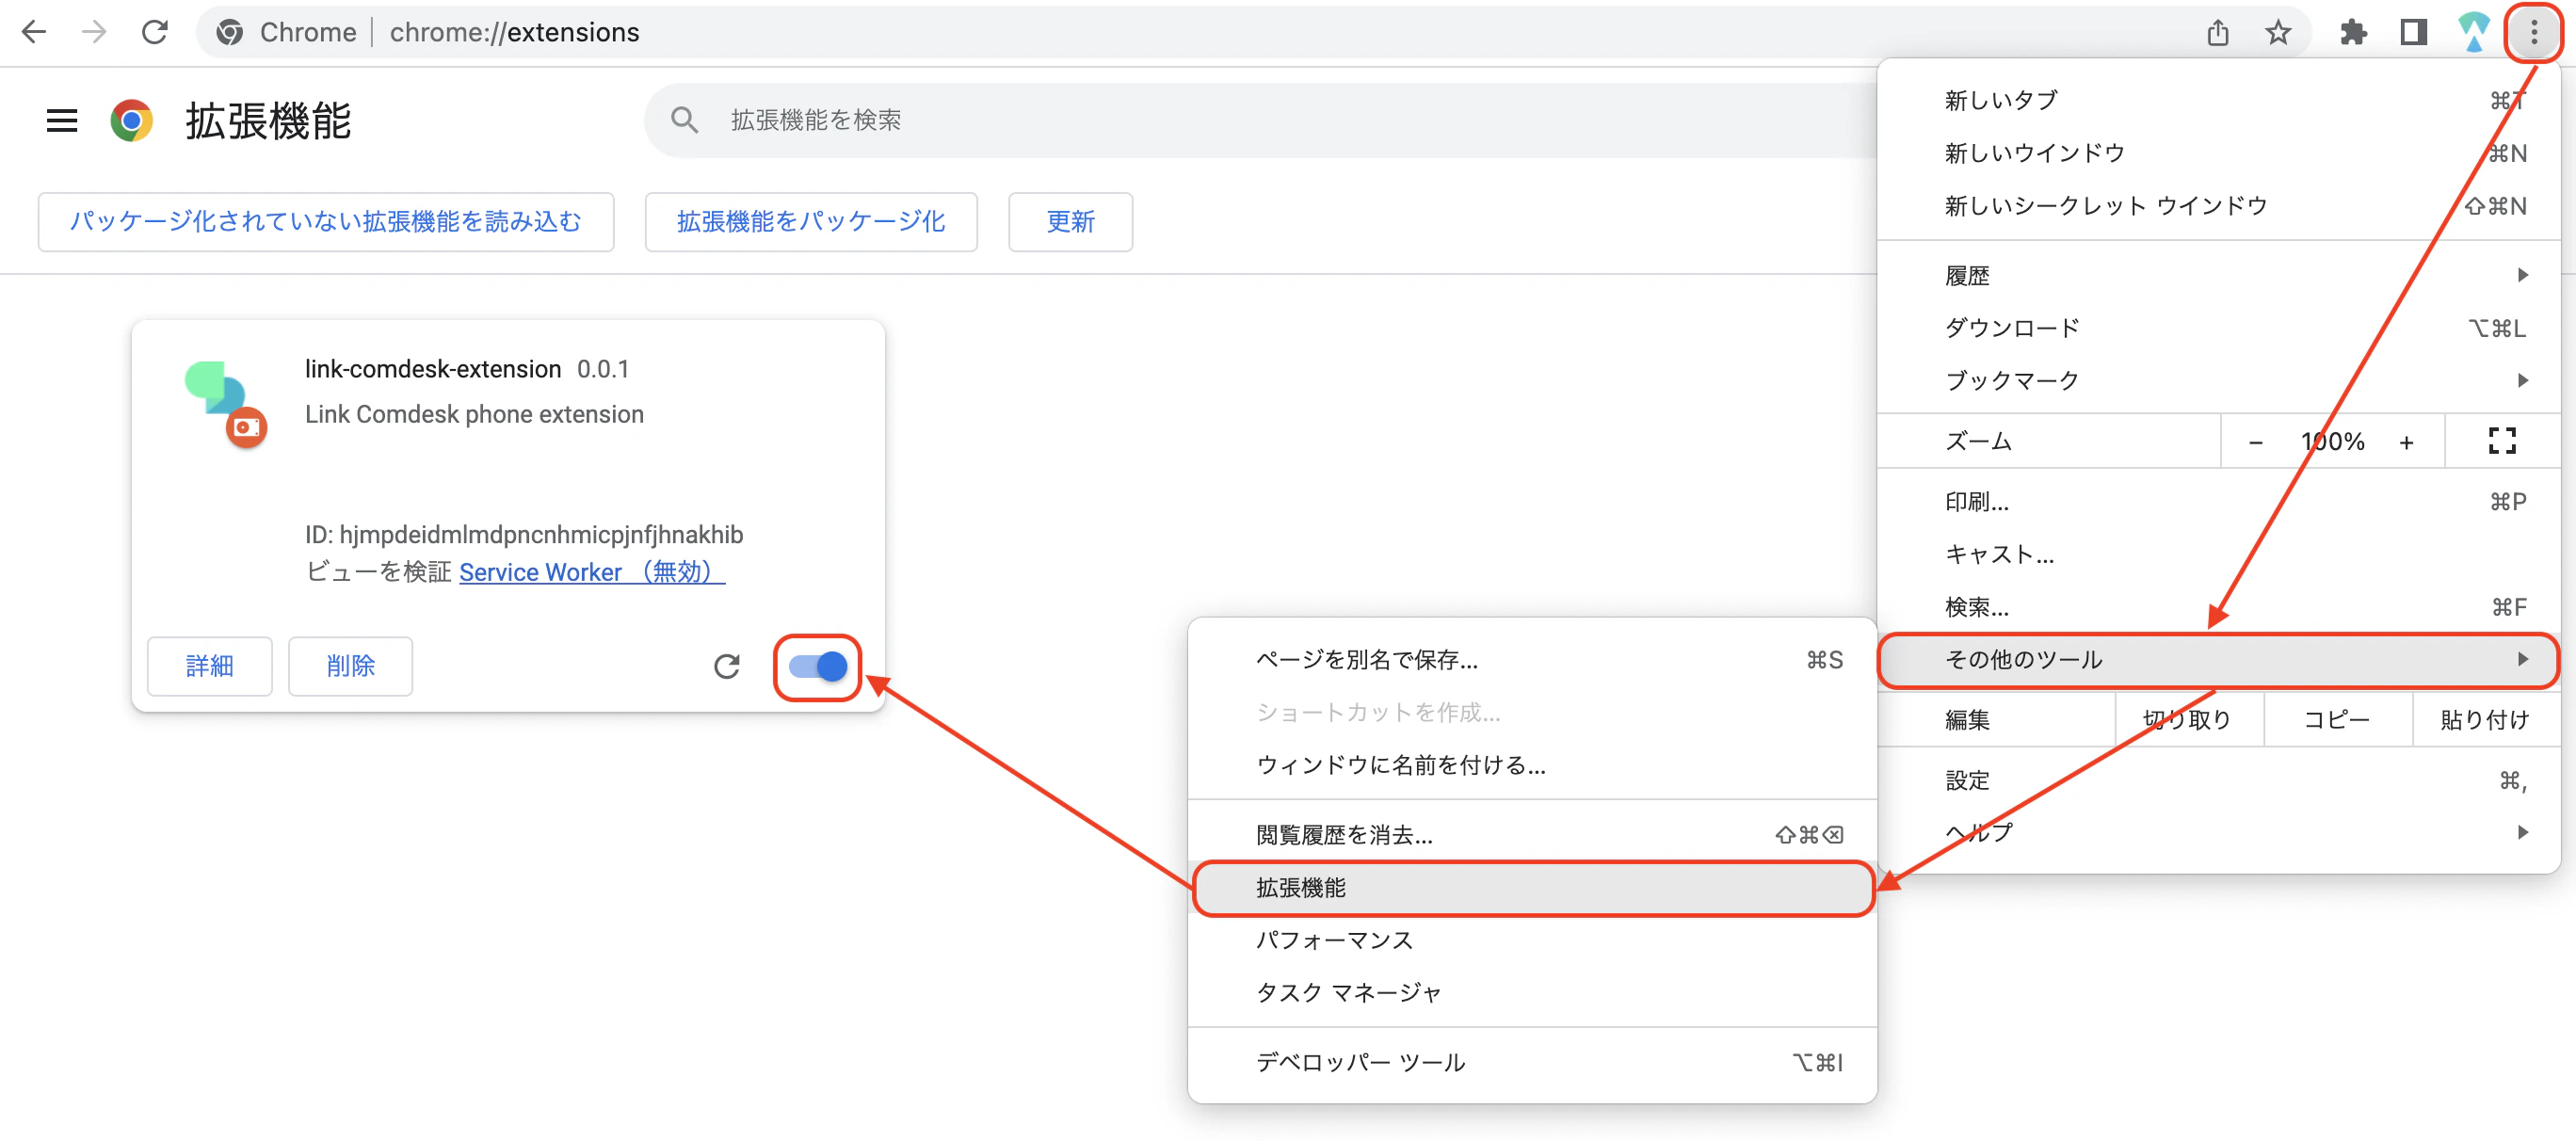Click コピー in the edit row
This screenshot has height=1141, width=2576.
point(2337,719)
